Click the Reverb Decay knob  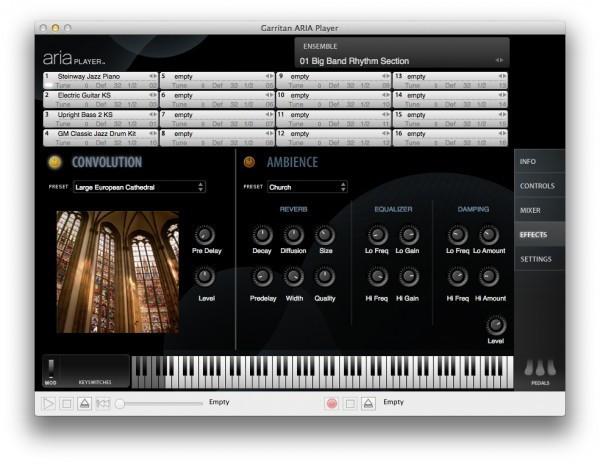[262, 235]
